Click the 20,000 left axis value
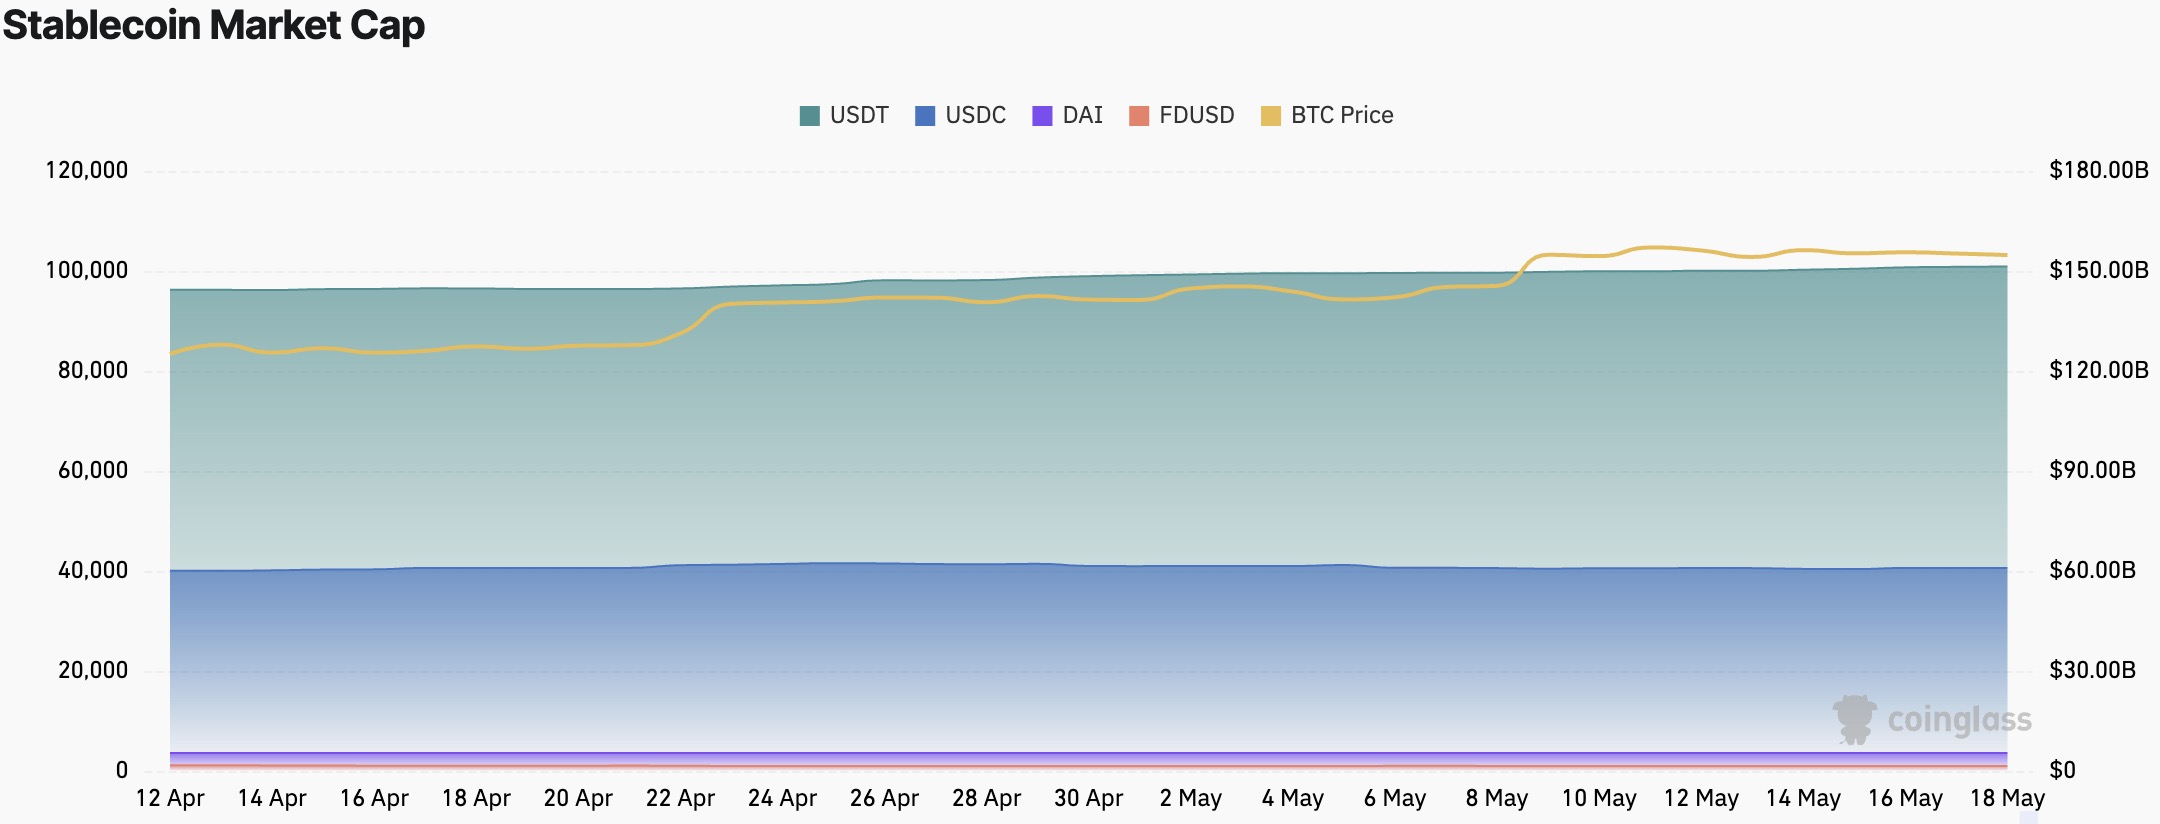Image resolution: width=2160 pixels, height=824 pixels. [x=93, y=671]
